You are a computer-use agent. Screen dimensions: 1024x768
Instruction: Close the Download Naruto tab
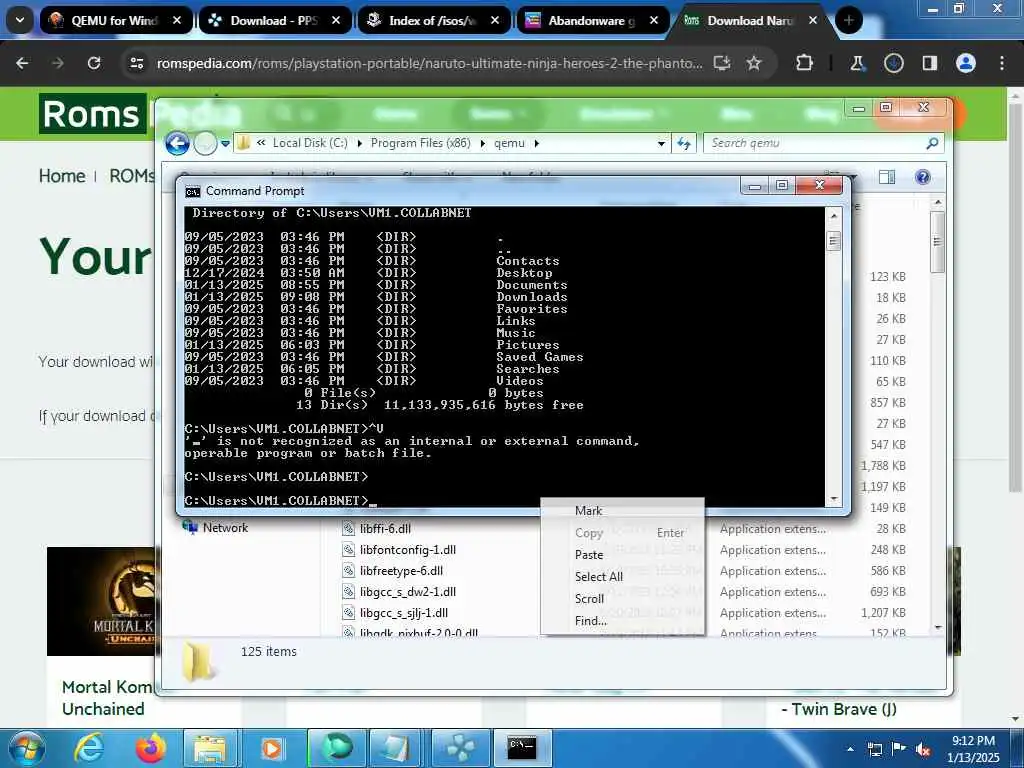pyautogui.click(x=813, y=20)
